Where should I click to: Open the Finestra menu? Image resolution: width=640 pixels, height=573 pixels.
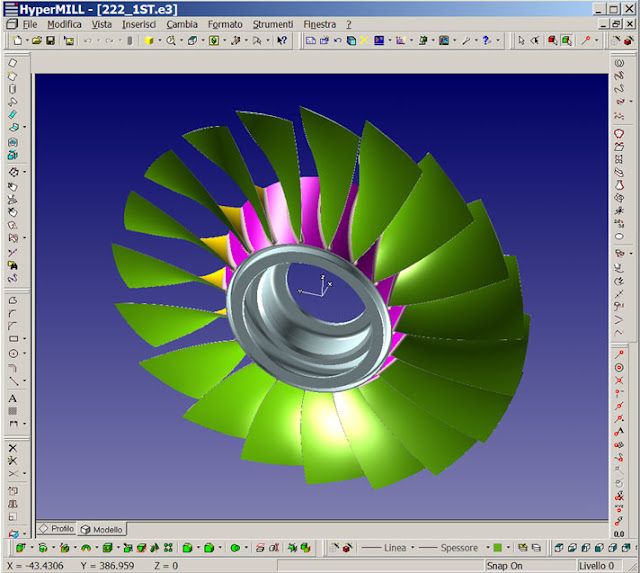(320, 24)
